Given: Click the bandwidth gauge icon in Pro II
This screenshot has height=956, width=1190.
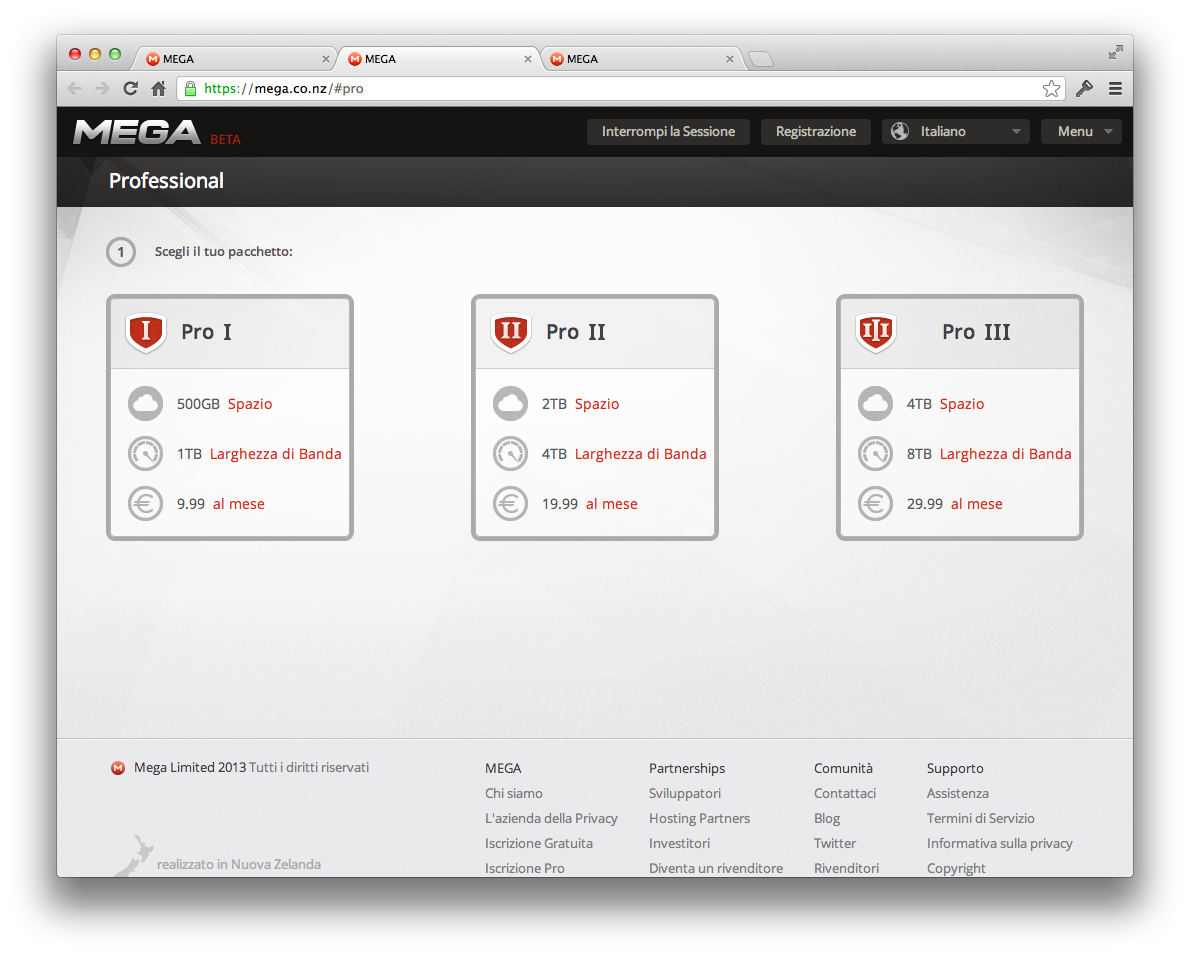Looking at the screenshot, I should (511, 454).
